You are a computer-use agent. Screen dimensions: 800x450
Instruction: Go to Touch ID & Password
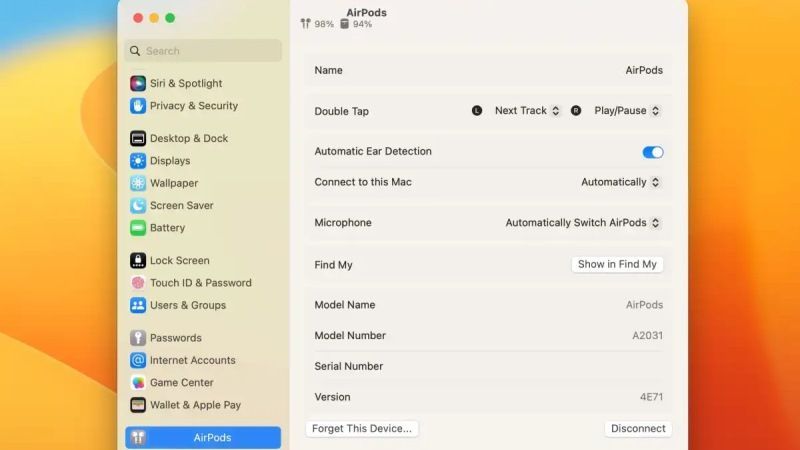203,283
